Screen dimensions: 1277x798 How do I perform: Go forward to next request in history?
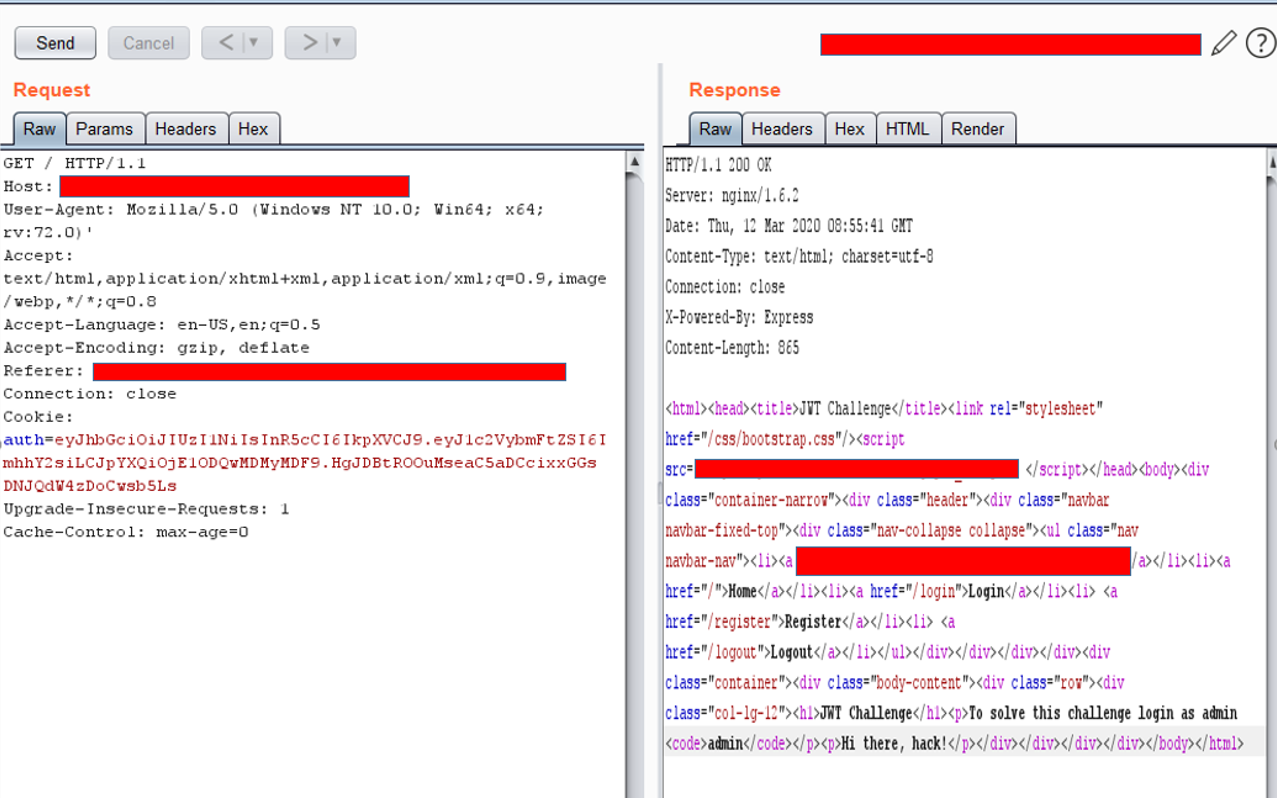[309, 43]
